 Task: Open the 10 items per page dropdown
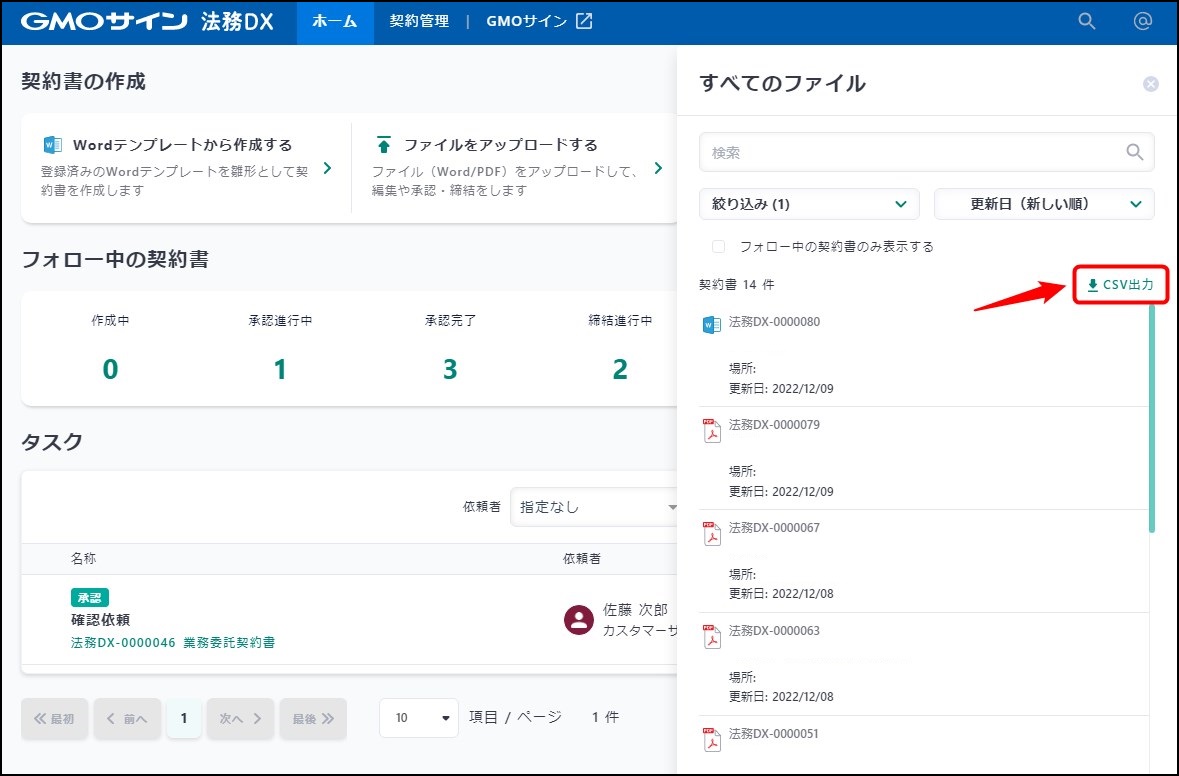(x=419, y=718)
